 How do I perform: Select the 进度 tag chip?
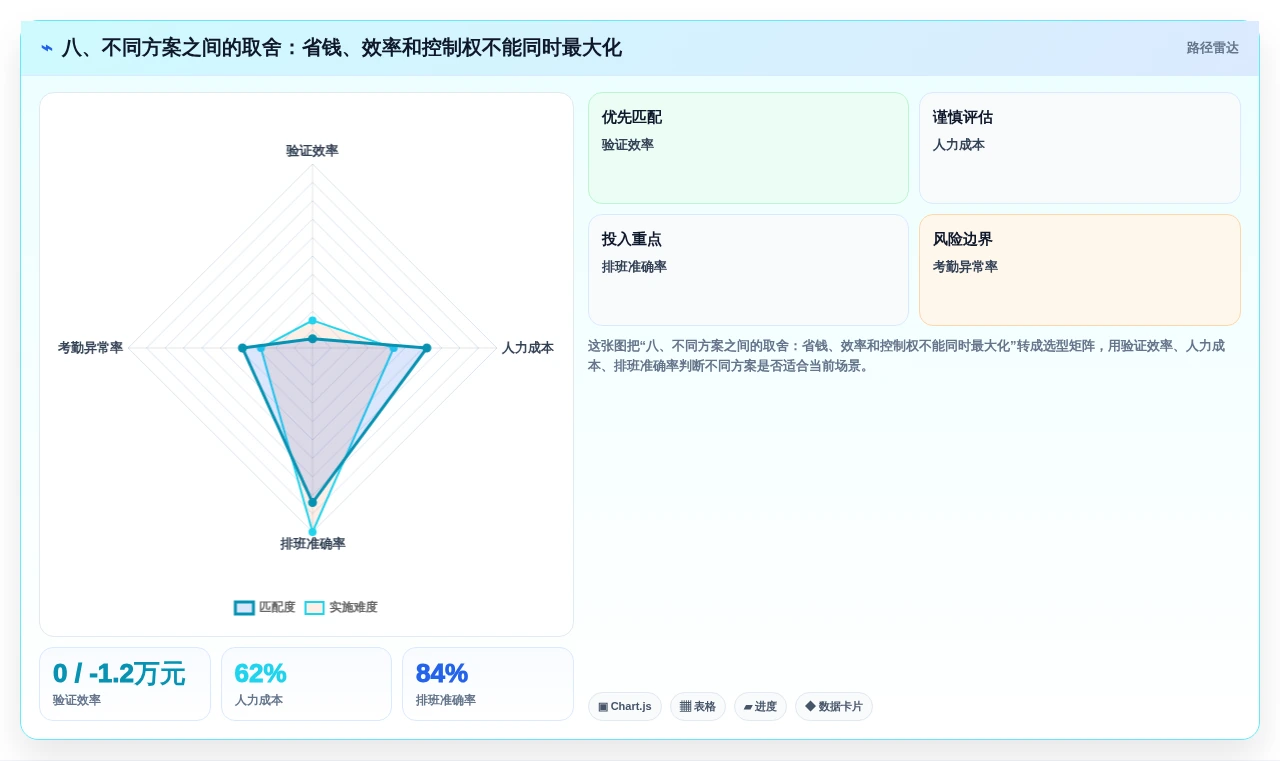[x=760, y=707]
